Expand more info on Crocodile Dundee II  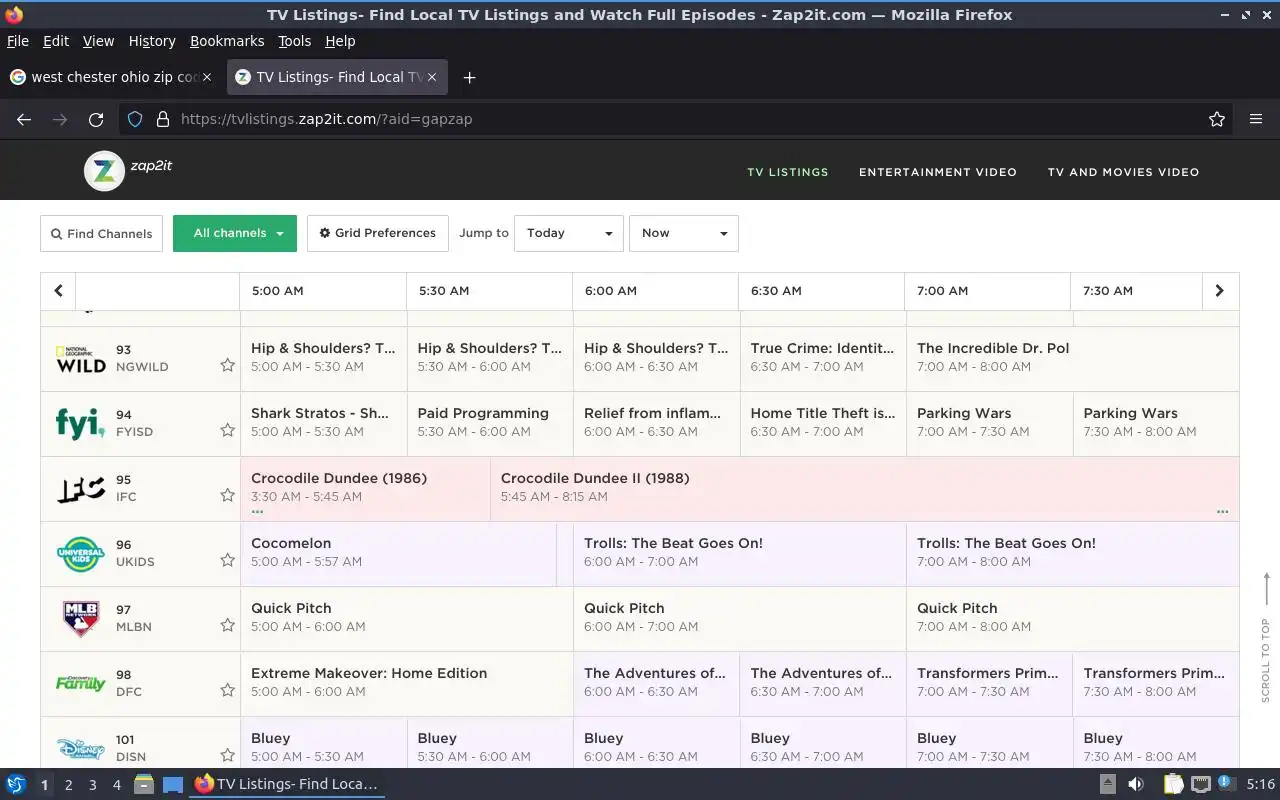(1222, 511)
